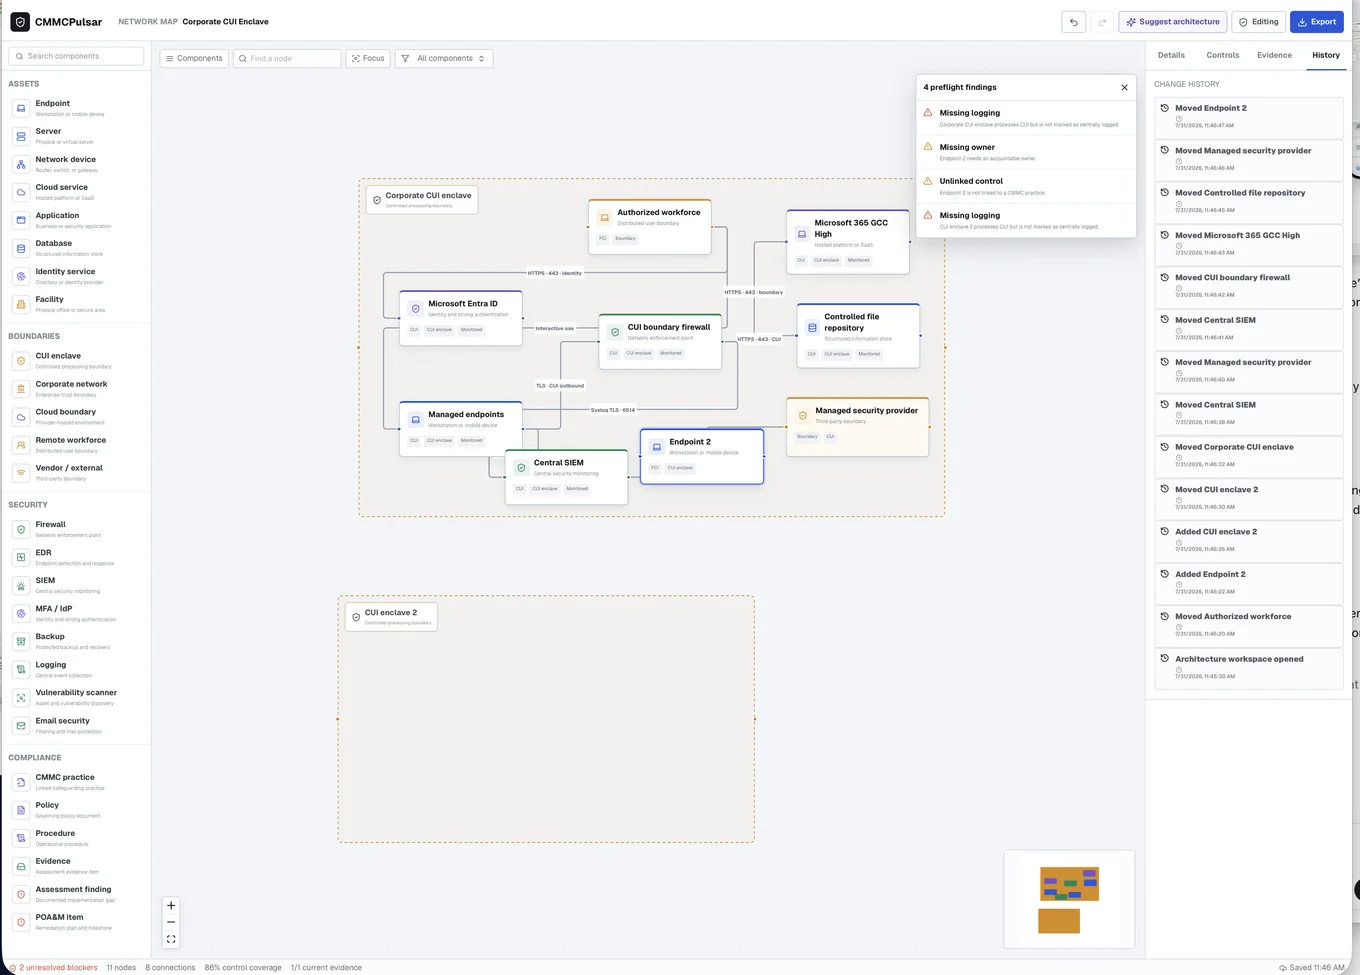The width and height of the screenshot is (1360, 975).
Task: Choose the Database icon in the Assets list
Action: pos(21,248)
